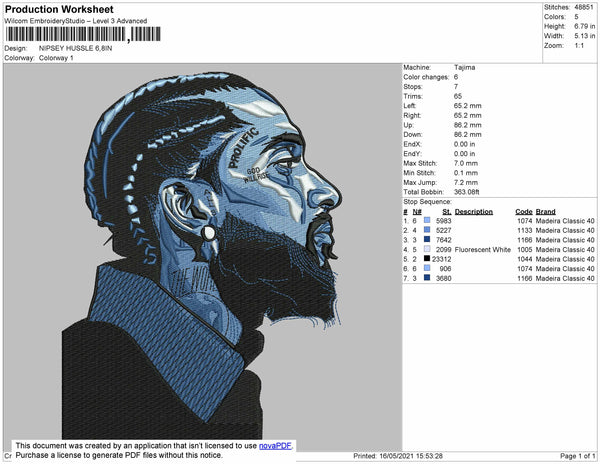Click the barcode below the Wilcom subtitle
600x464 pixels.
point(83,34)
